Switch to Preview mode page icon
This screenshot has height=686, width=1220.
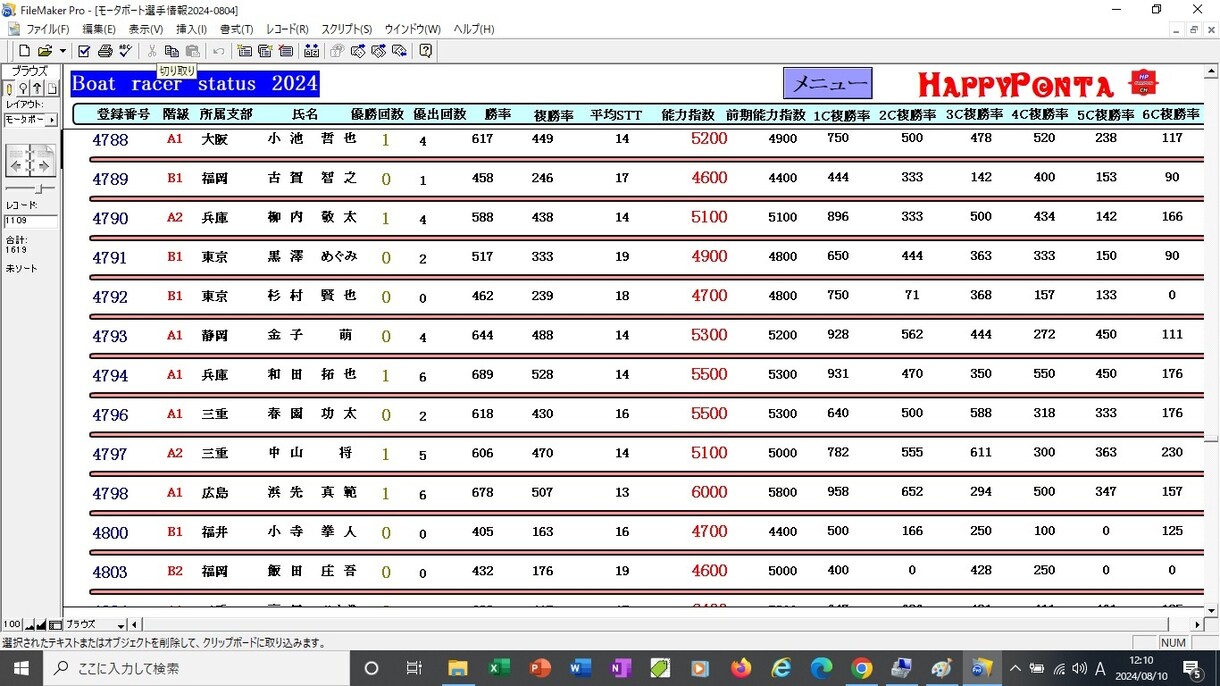[52, 88]
